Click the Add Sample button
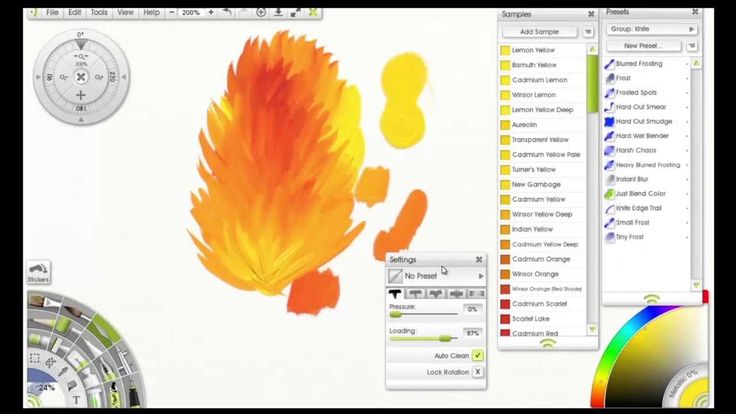The height and width of the screenshot is (414, 736). point(539,32)
